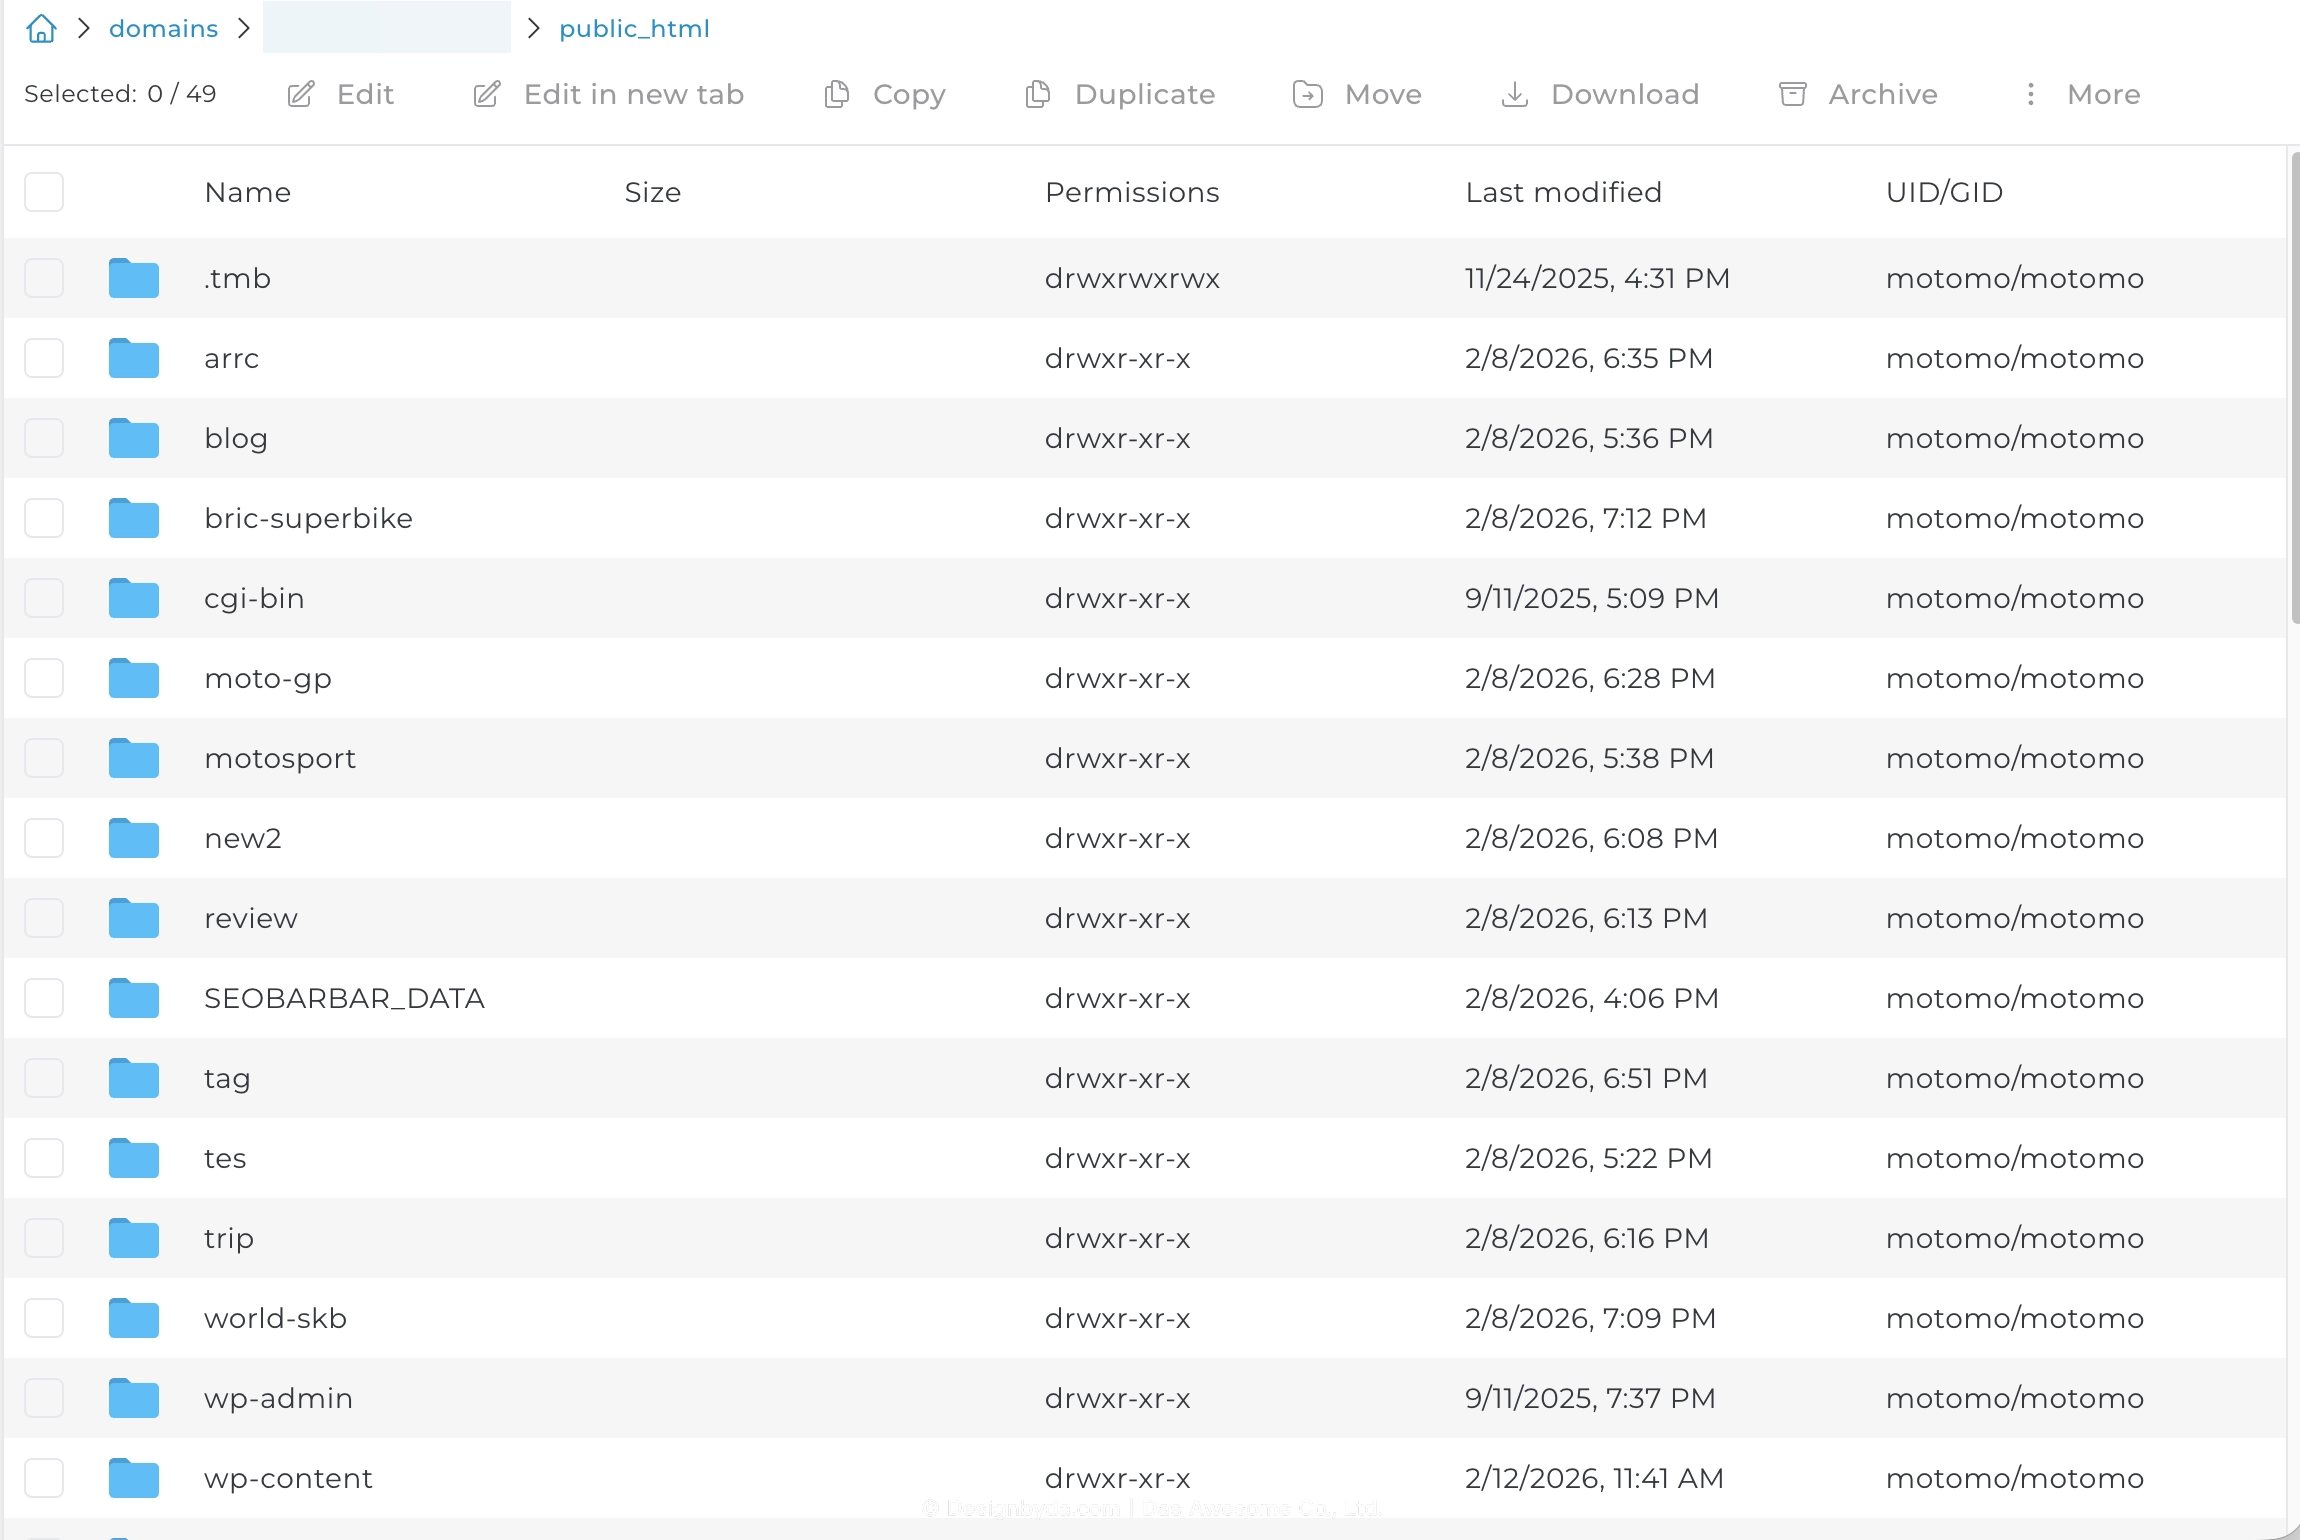This screenshot has height=1540, width=2300.
Task: Click Edit in new tab button
Action: click(608, 94)
